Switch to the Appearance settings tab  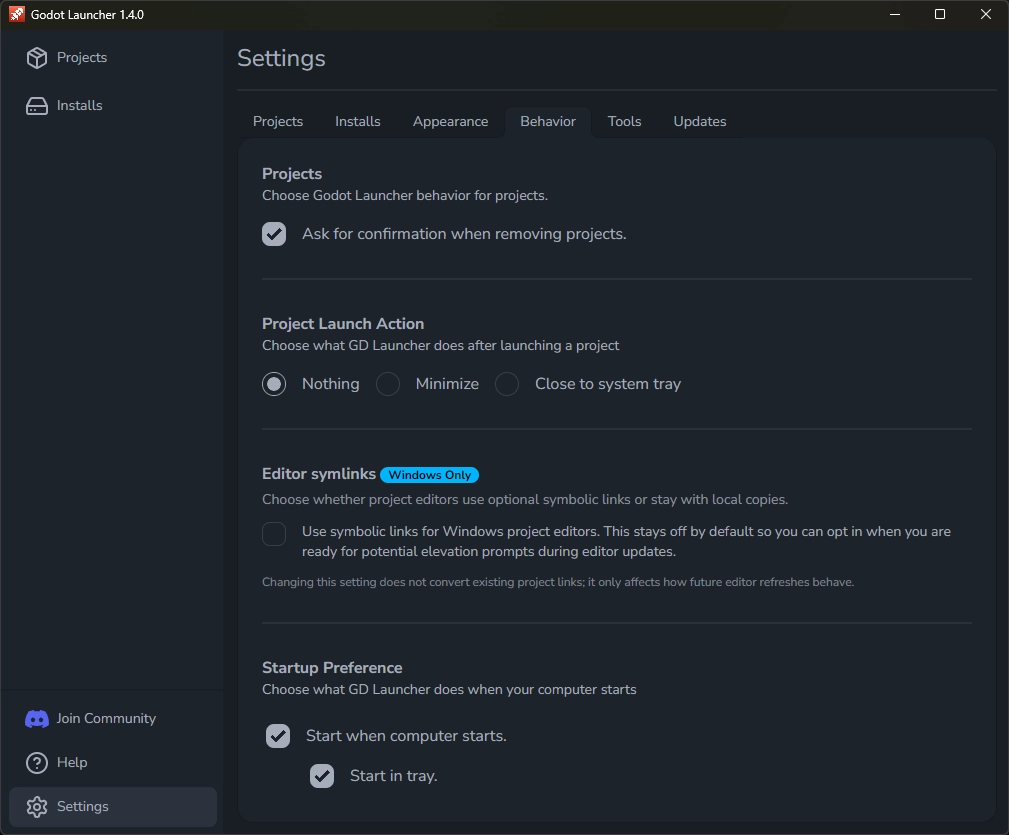point(450,122)
